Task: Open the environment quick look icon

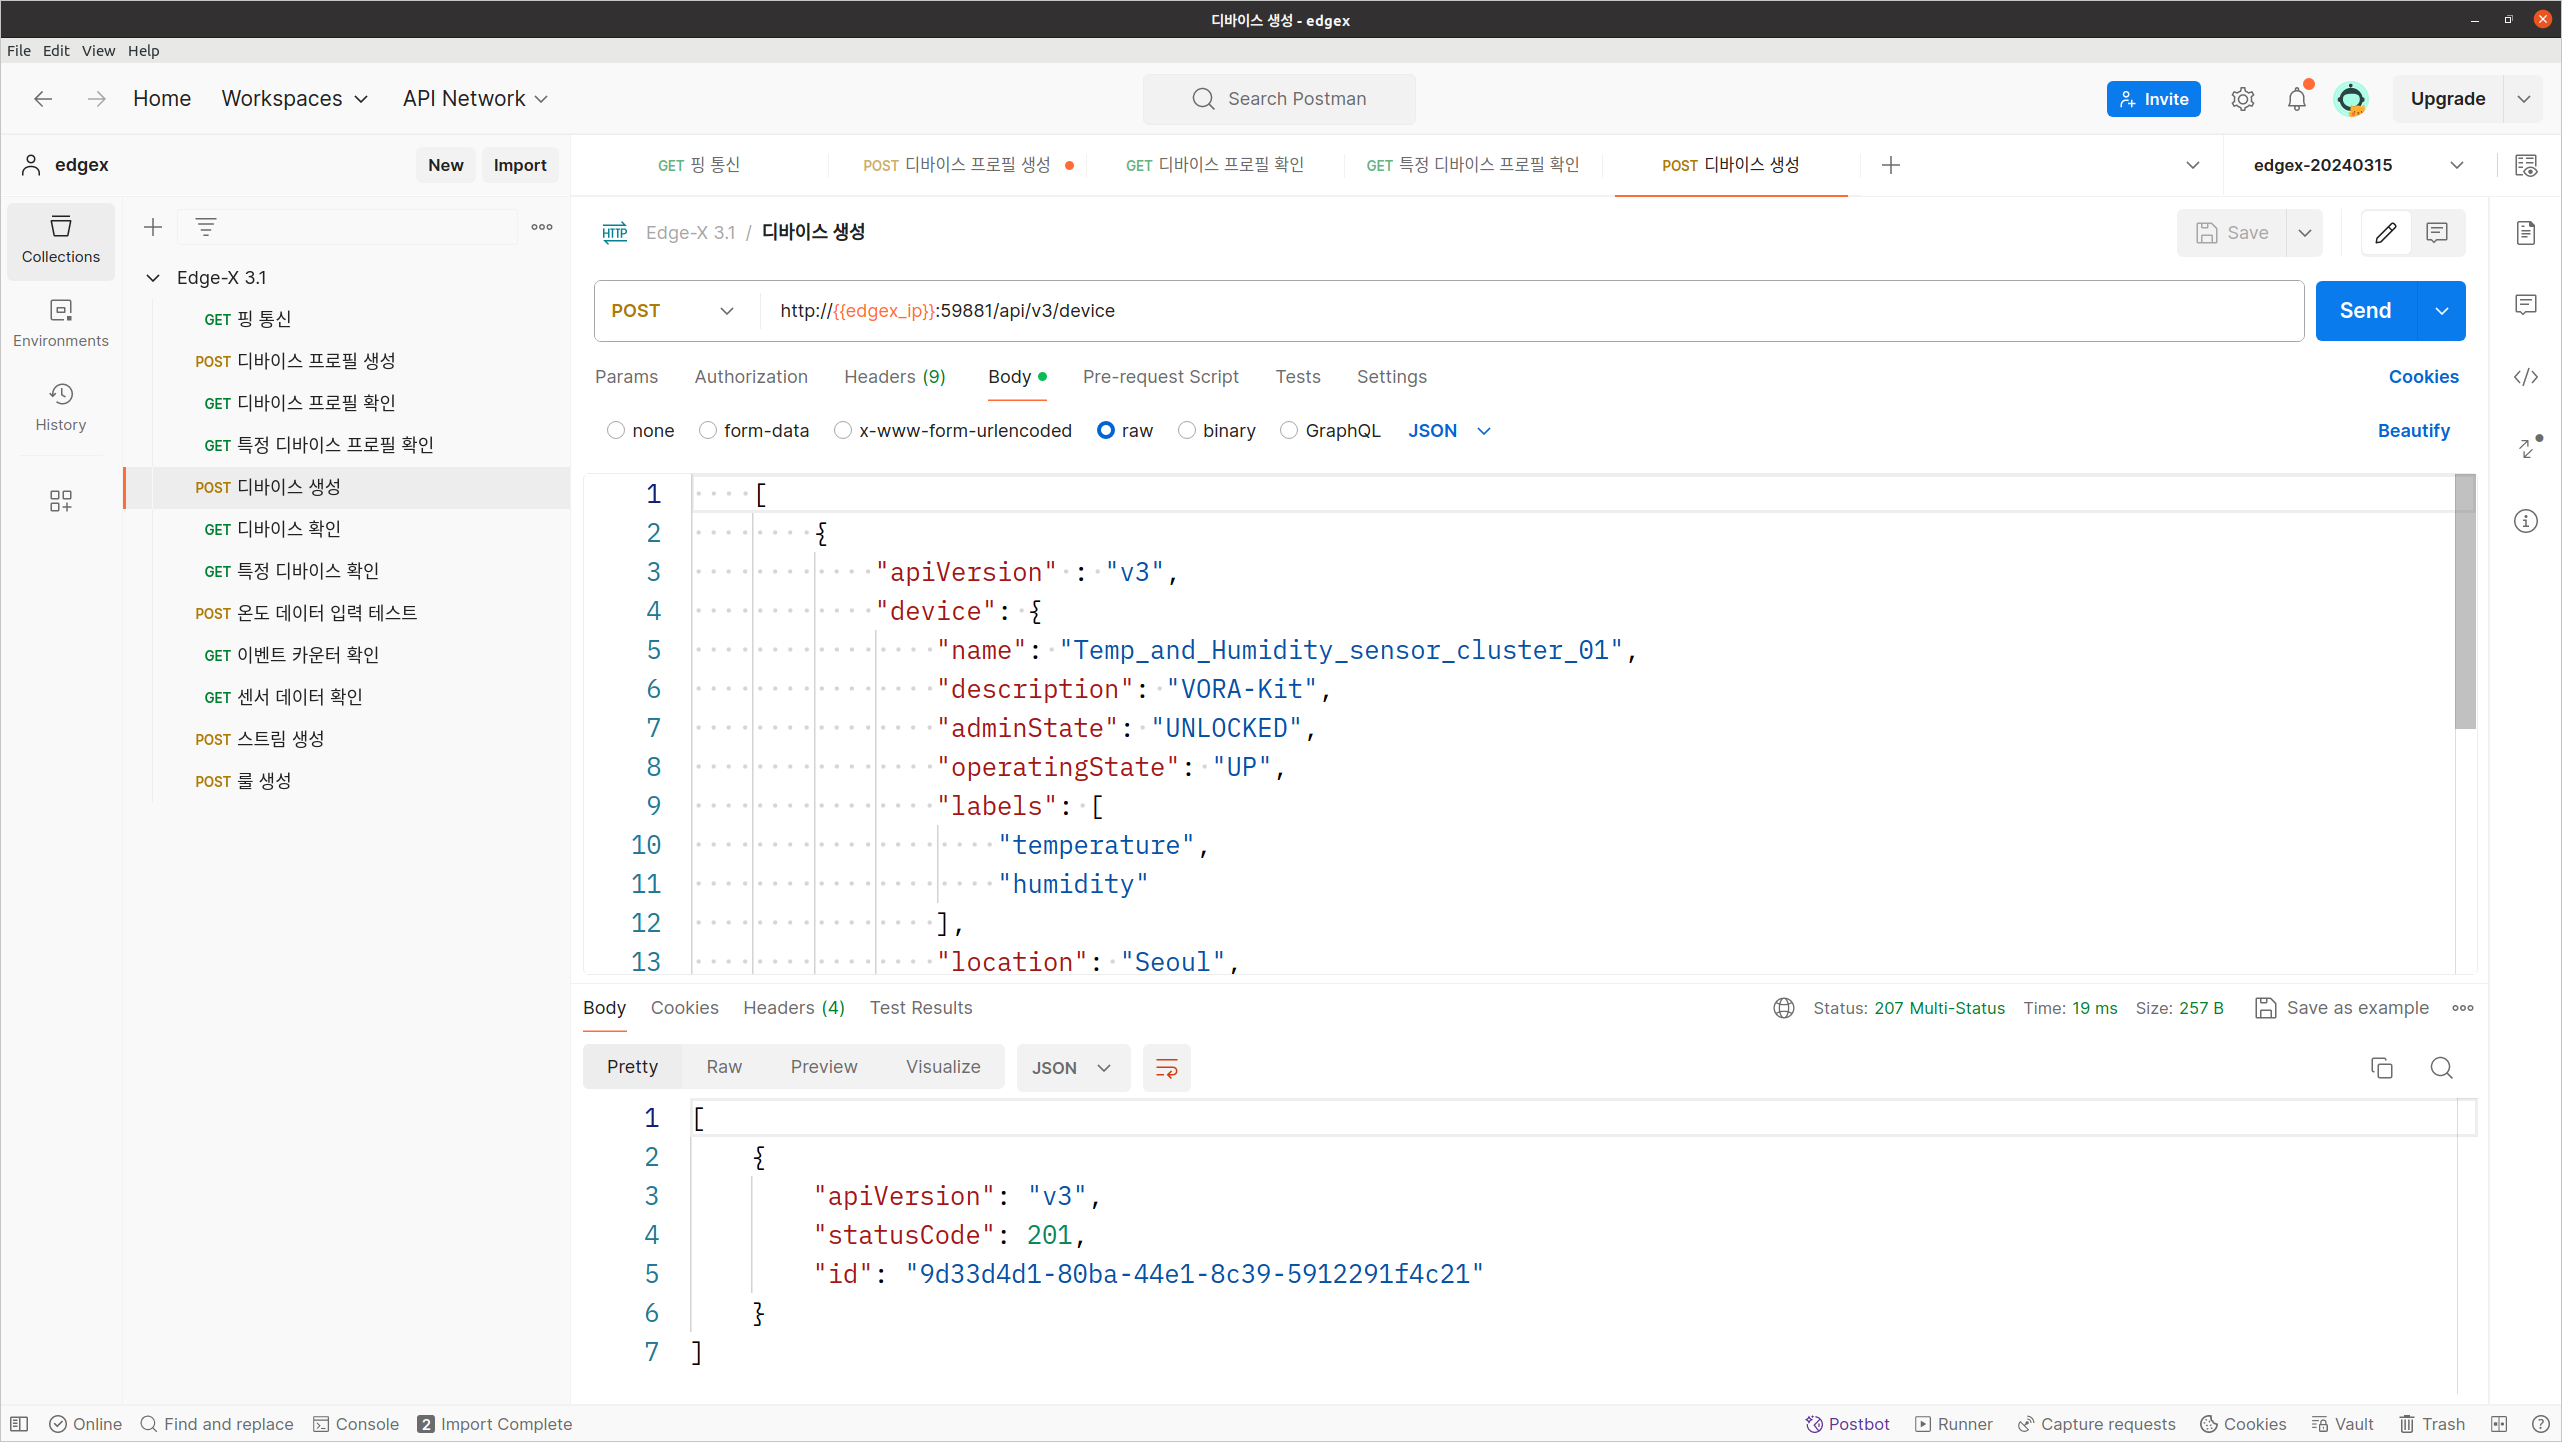Action: 2526,165
